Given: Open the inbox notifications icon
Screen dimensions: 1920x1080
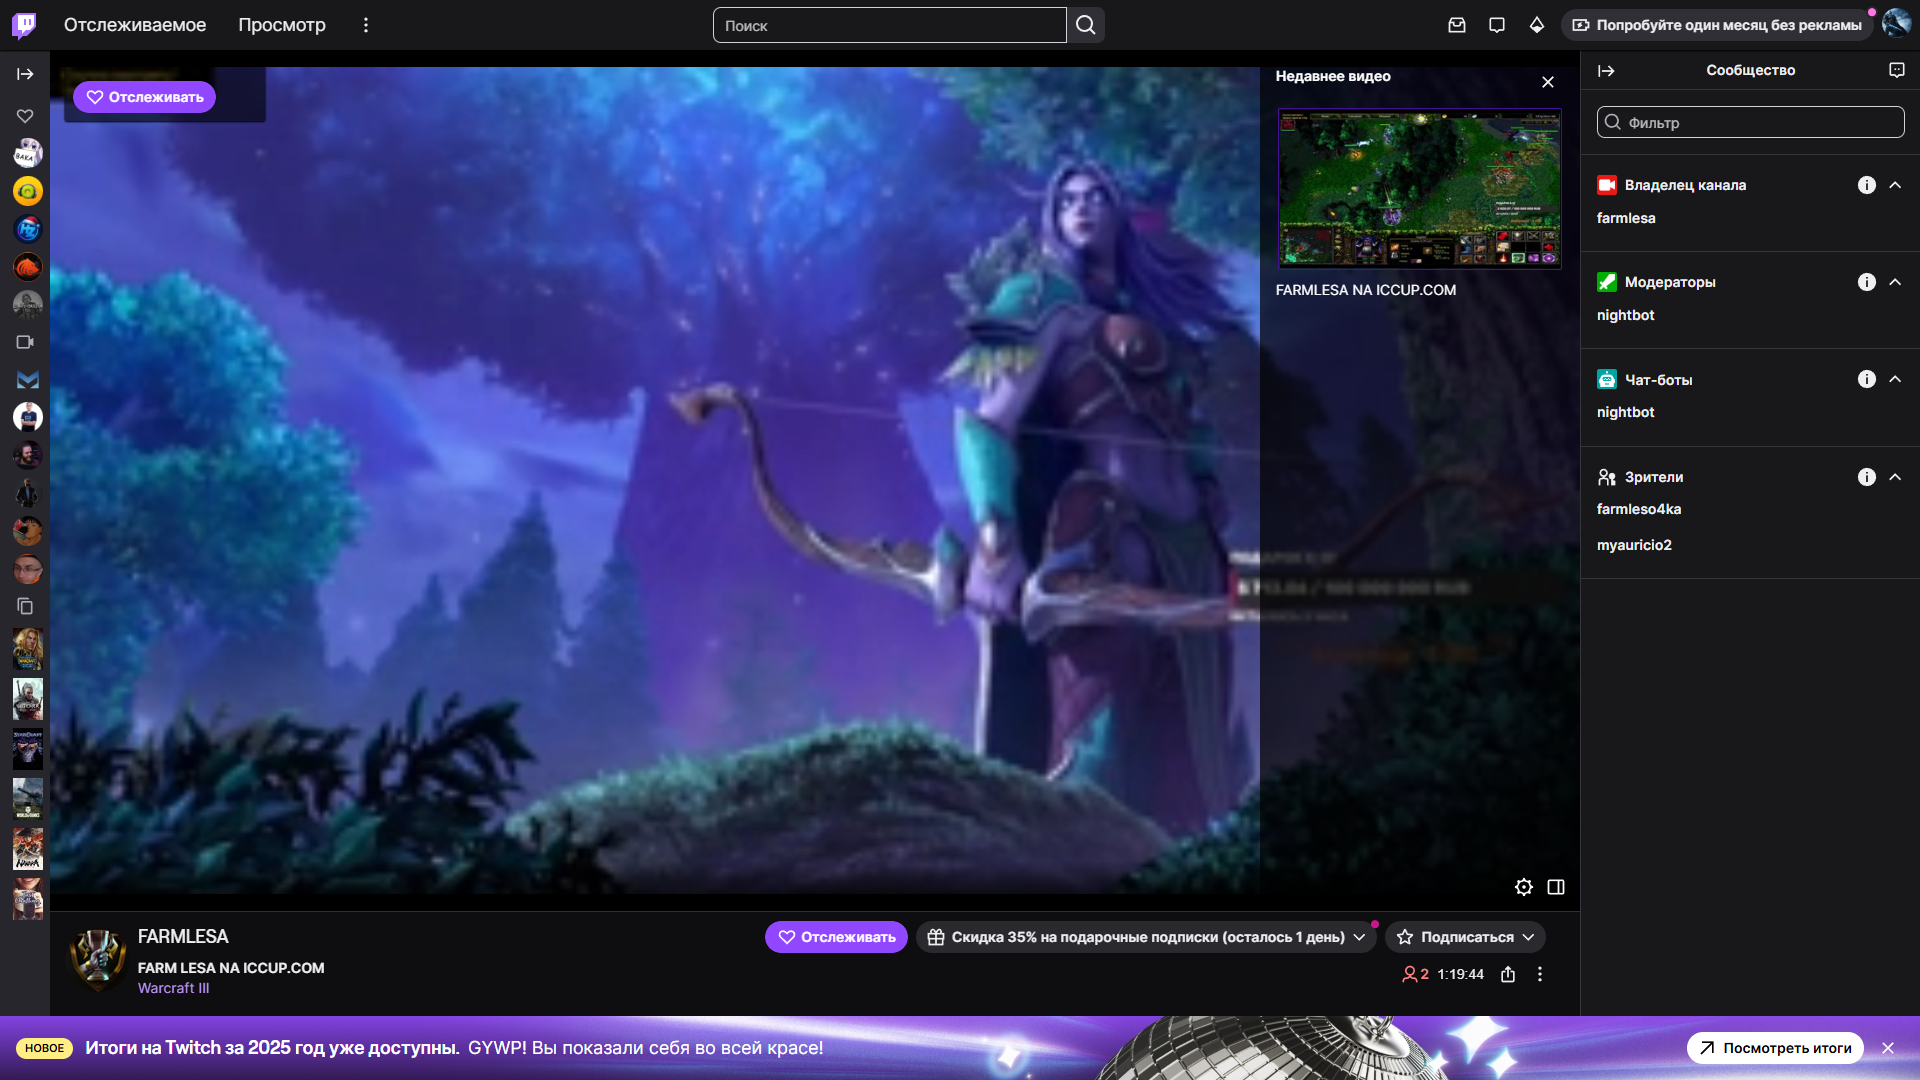Looking at the screenshot, I should 1457,25.
